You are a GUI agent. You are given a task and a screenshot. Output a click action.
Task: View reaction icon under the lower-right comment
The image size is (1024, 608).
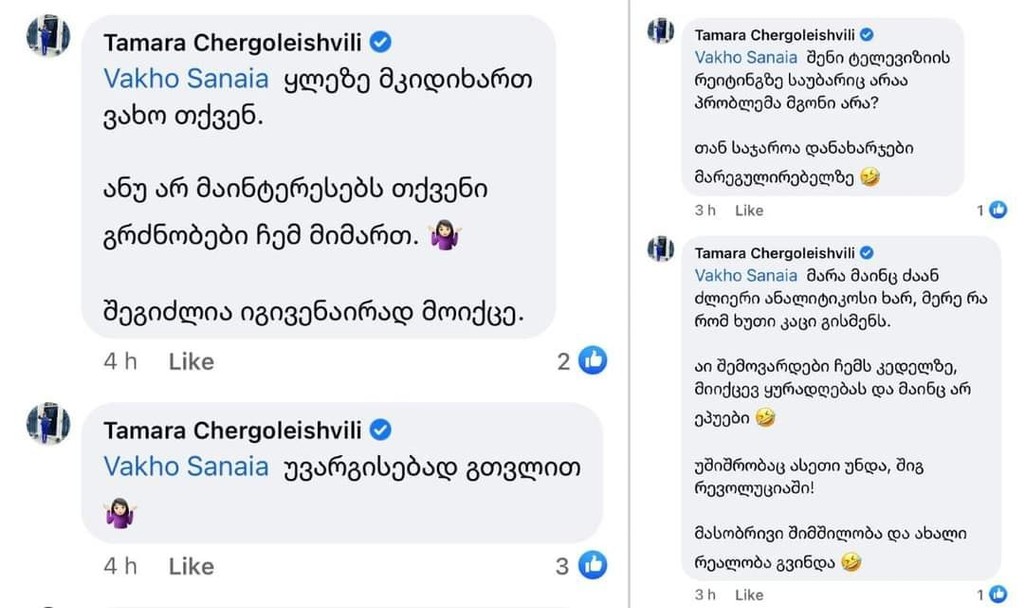[x=998, y=595]
